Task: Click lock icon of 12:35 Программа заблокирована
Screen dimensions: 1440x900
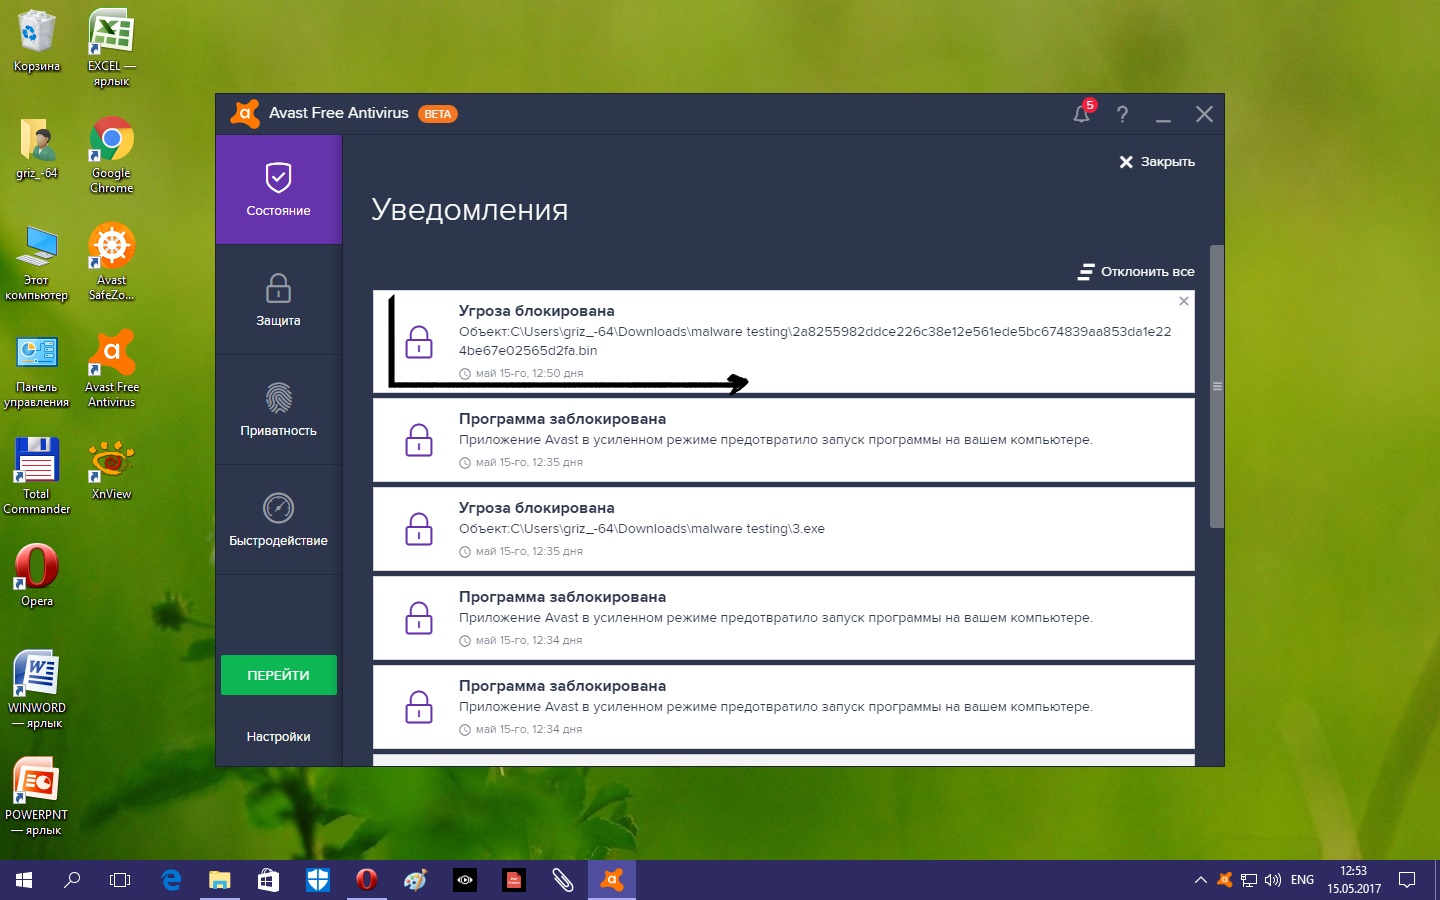Action: [x=419, y=440]
